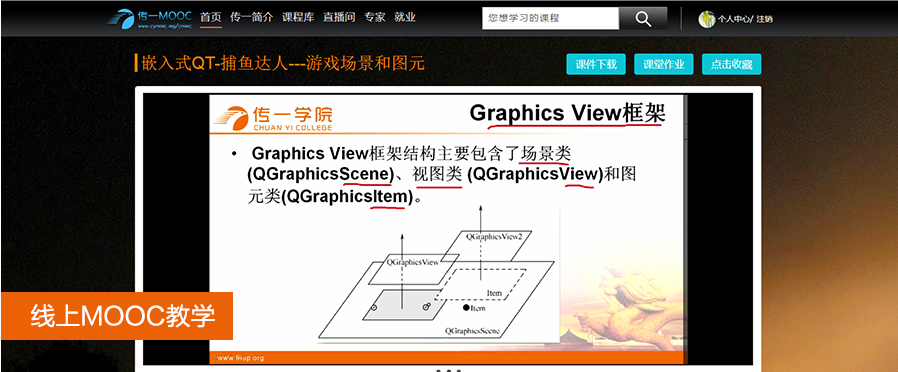Open the 专家 navigation item

click(x=375, y=17)
